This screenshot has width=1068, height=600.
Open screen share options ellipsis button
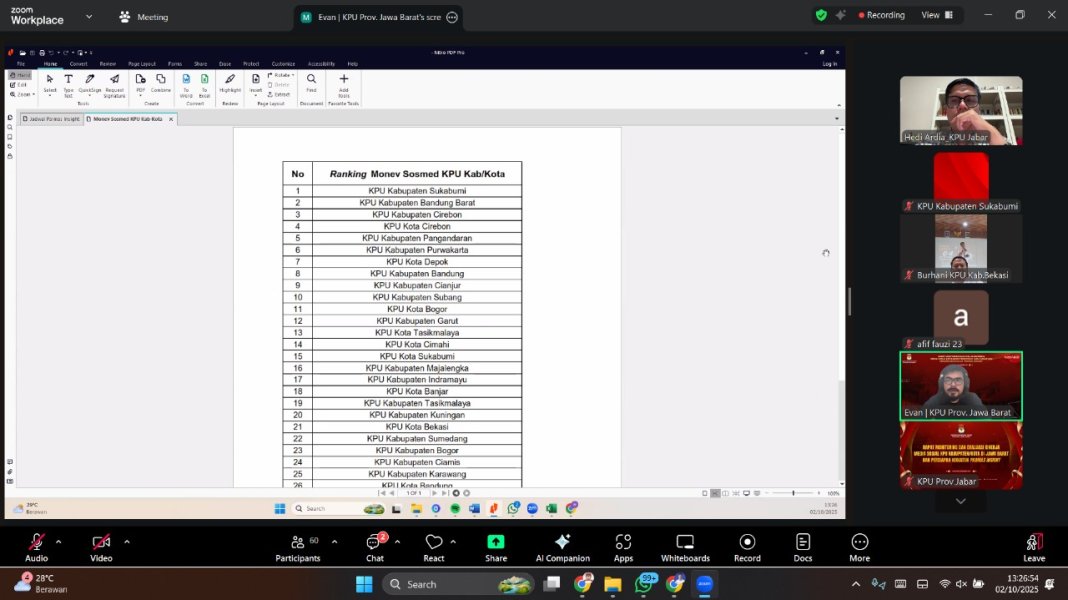pos(452,17)
